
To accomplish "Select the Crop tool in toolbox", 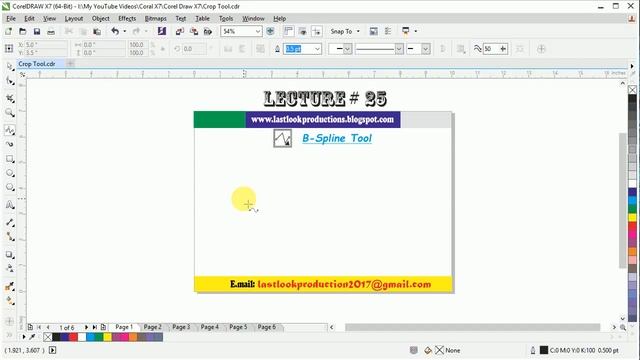I will 10,98.
